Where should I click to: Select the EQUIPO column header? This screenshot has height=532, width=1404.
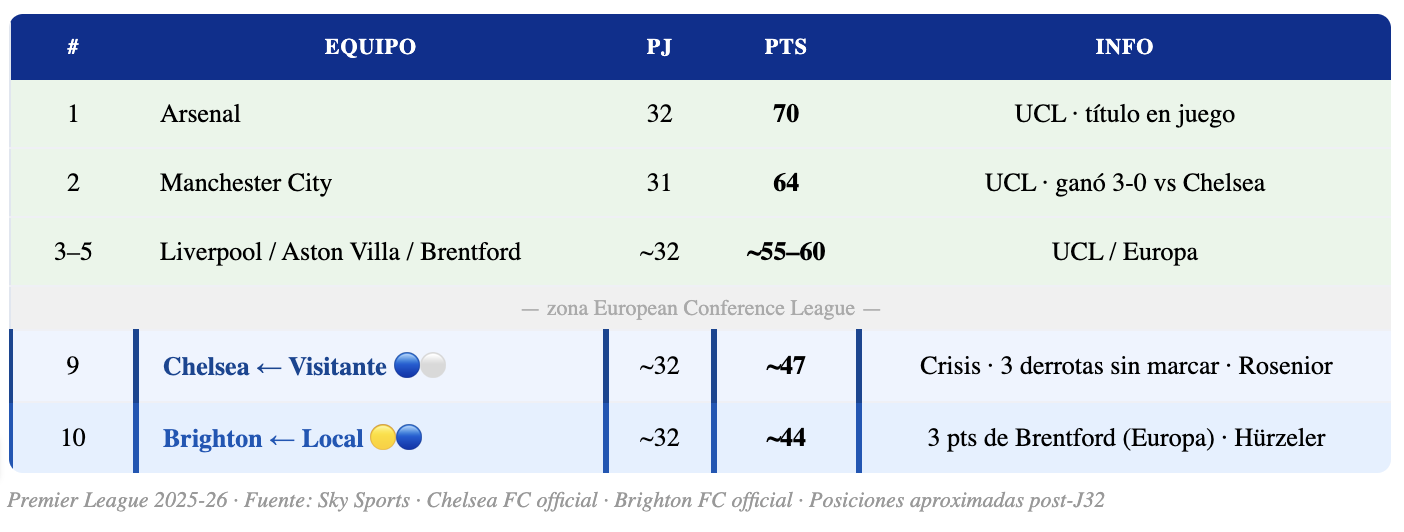(x=370, y=47)
